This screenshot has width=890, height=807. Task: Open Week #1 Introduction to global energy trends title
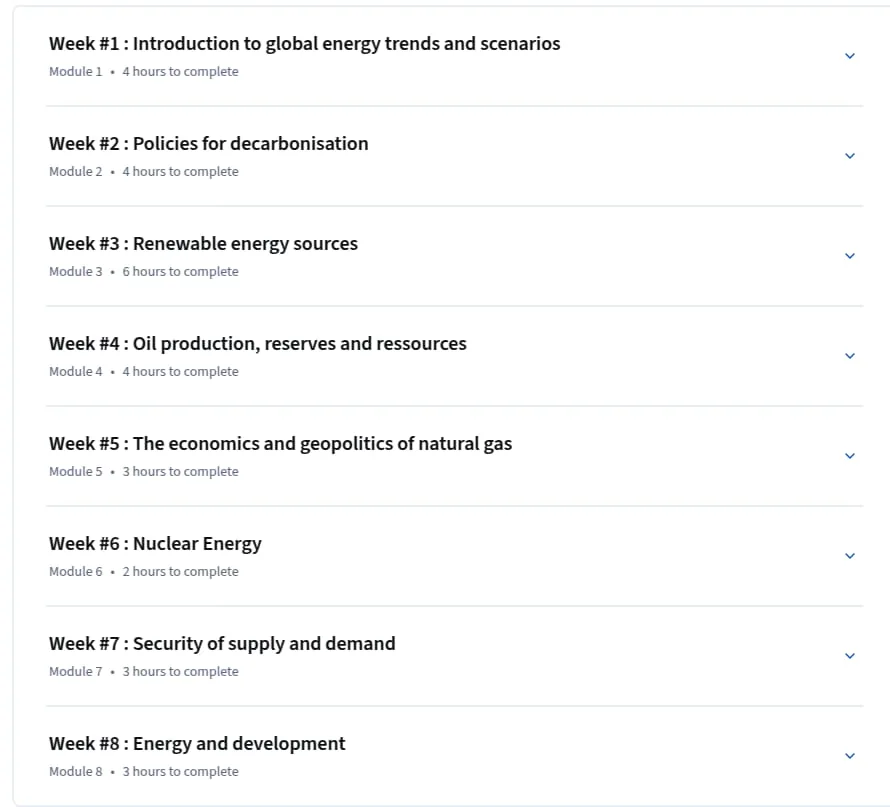(304, 44)
